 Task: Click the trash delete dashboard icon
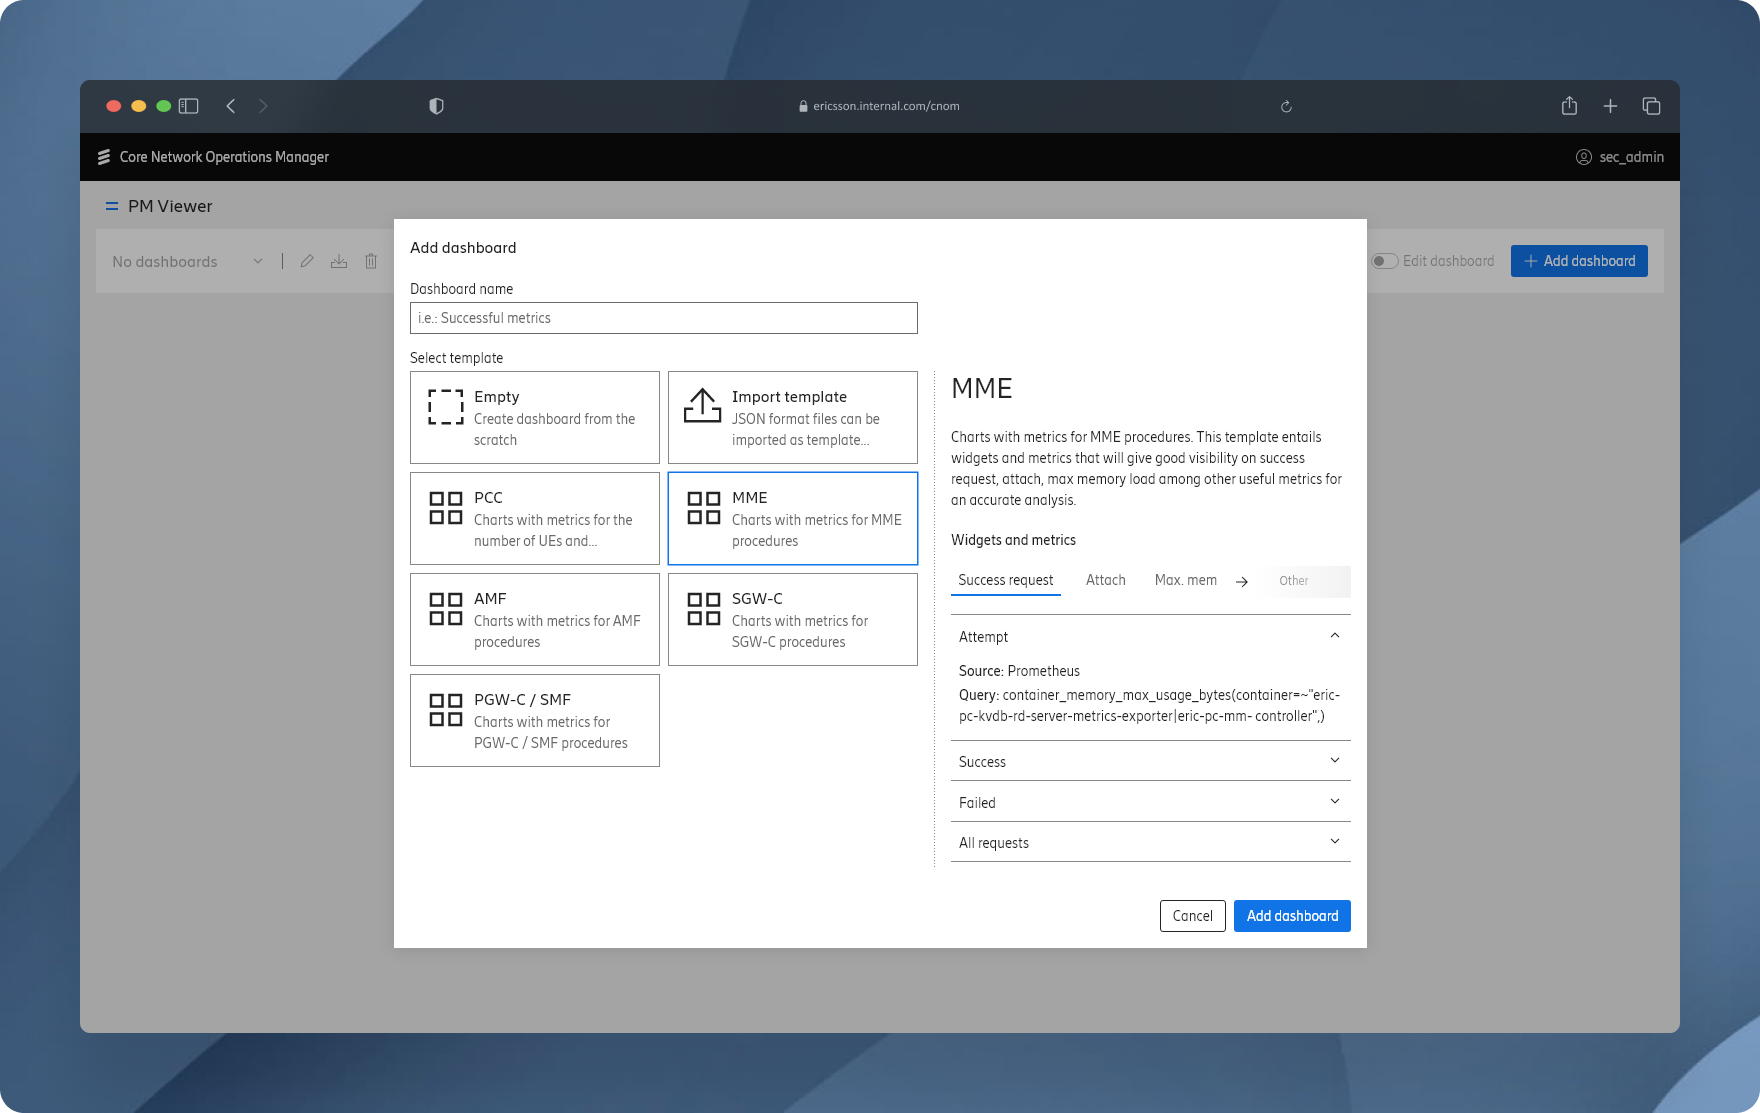[x=371, y=261]
